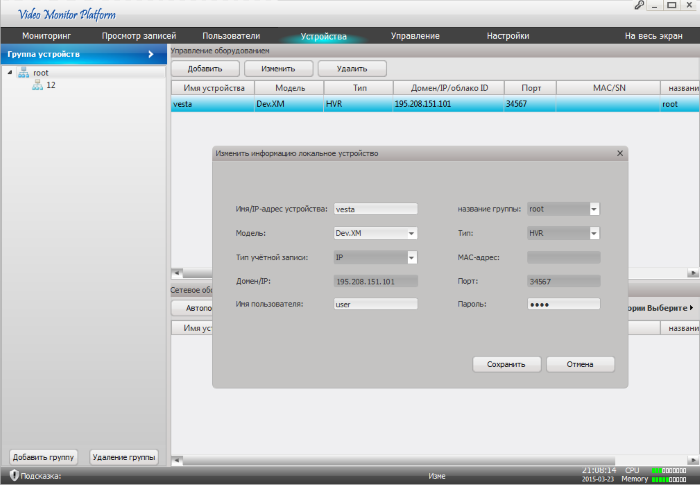Select the root tree item
Image resolution: width=700 pixels, height=485 pixels.
click(41, 73)
